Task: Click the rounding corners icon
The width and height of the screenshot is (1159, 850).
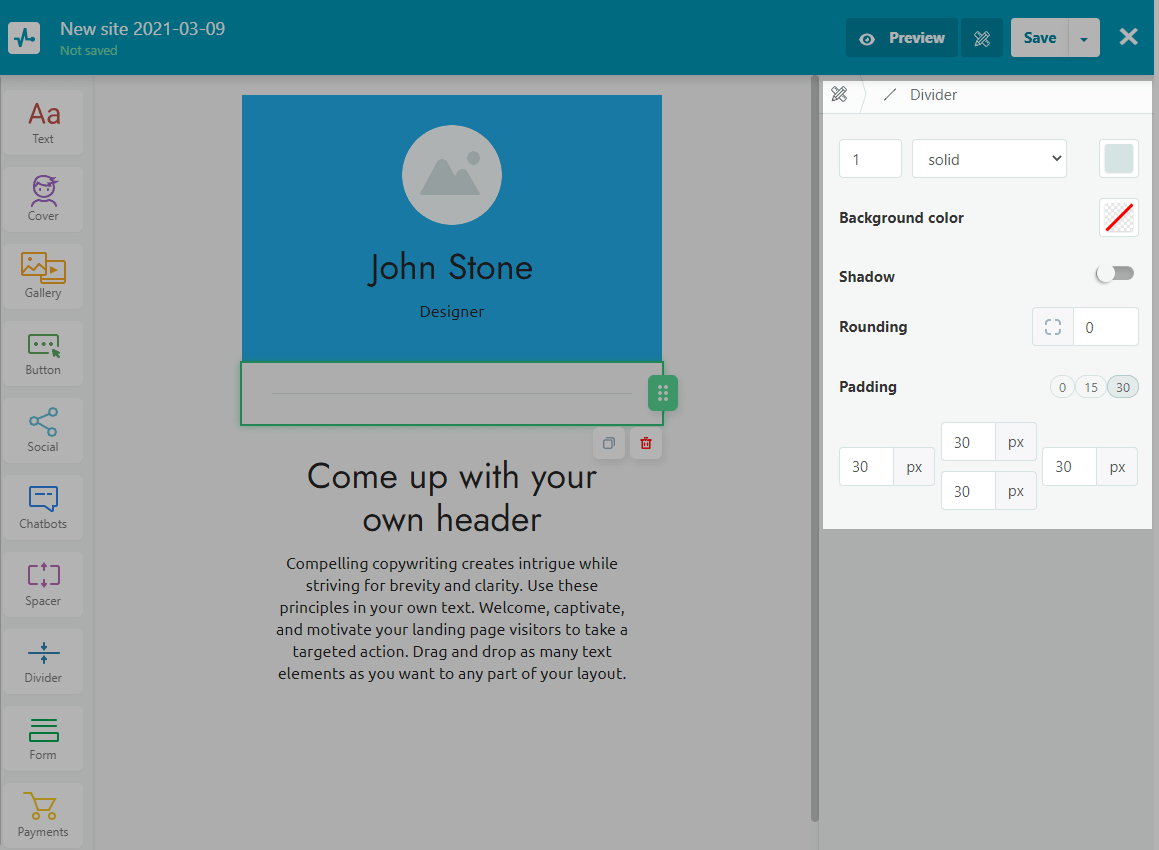Action: (1053, 327)
